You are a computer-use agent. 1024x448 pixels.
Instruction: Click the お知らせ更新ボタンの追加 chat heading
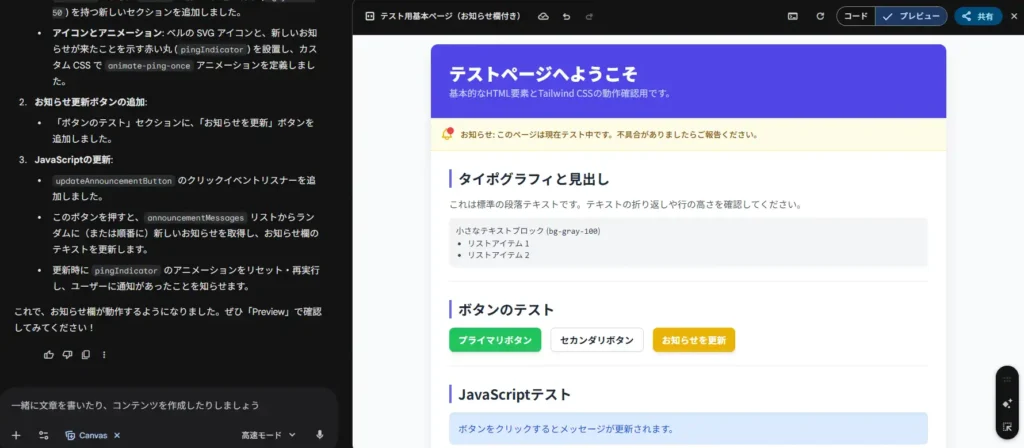click(x=91, y=102)
